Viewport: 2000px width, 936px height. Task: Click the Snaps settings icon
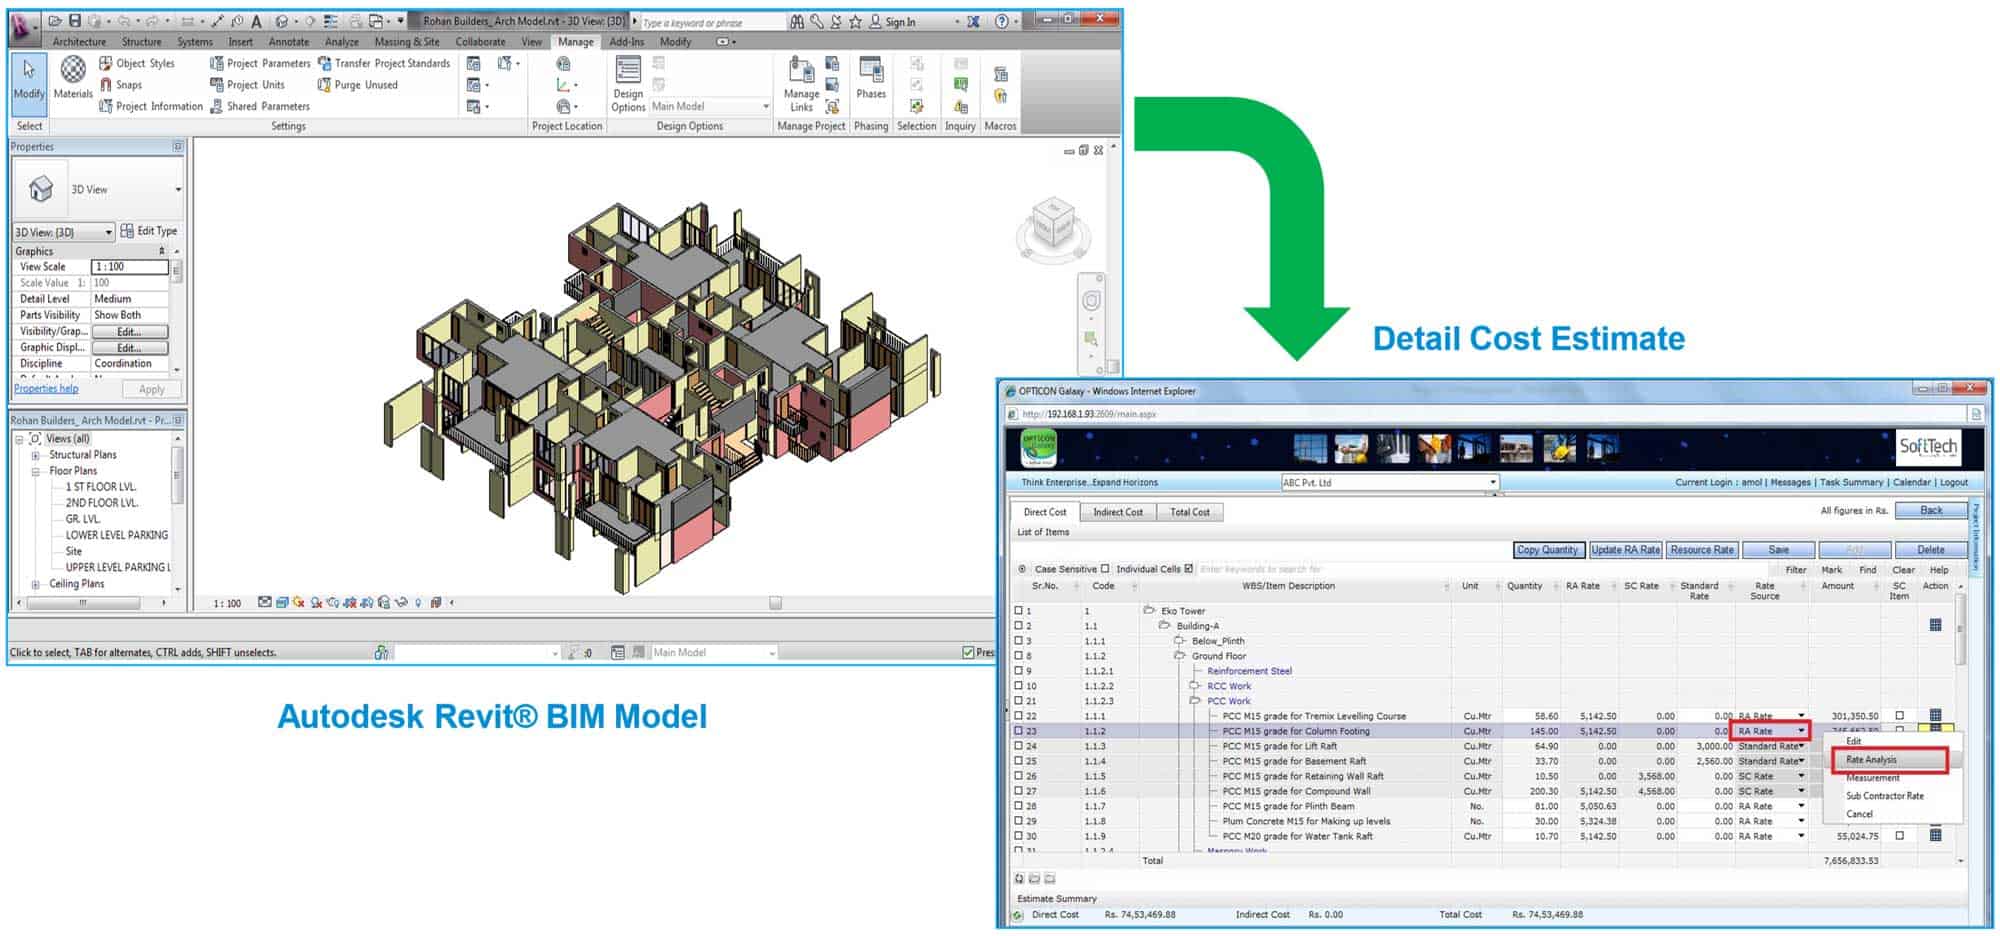[106, 85]
